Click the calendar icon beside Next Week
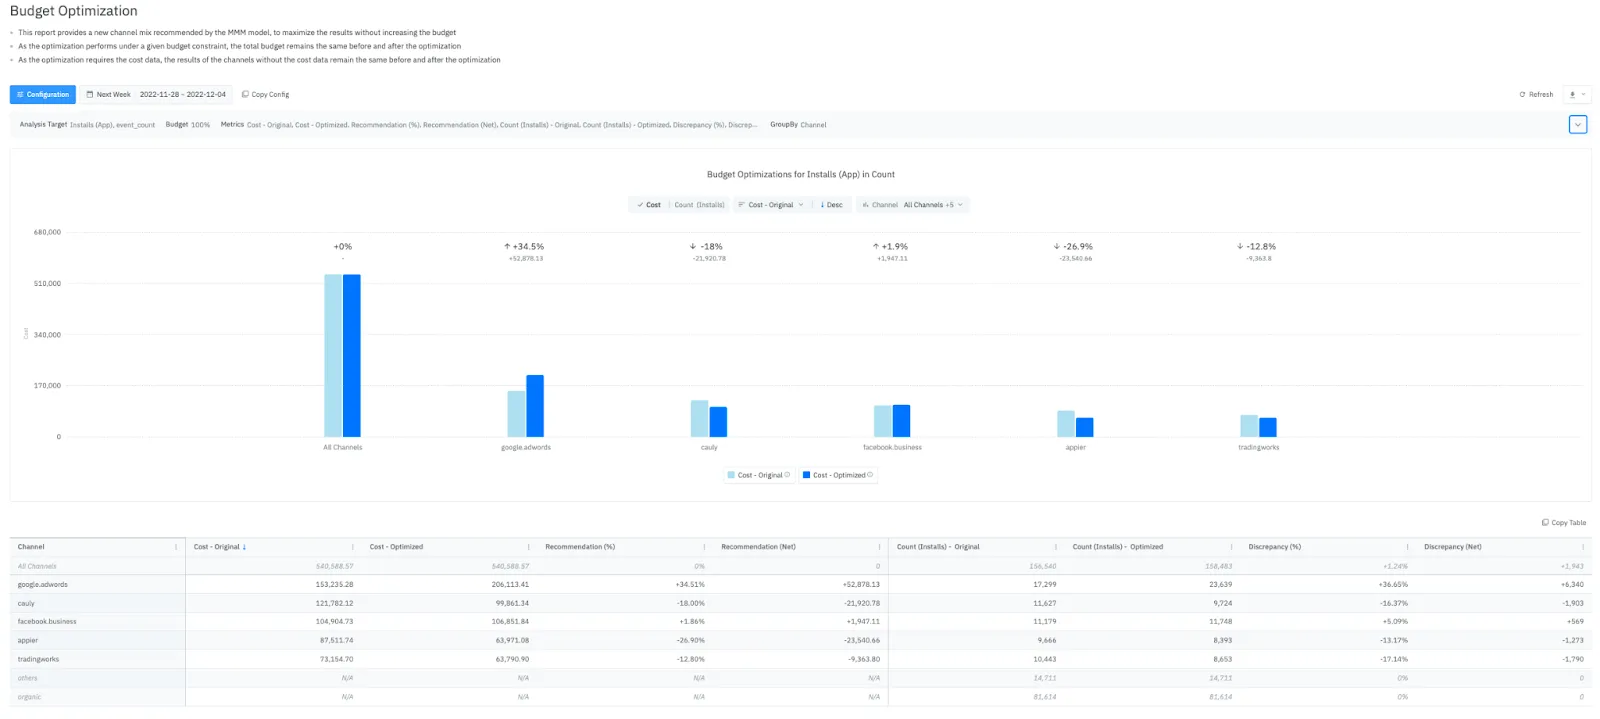Viewport: 1600px width, 719px height. pyautogui.click(x=90, y=95)
